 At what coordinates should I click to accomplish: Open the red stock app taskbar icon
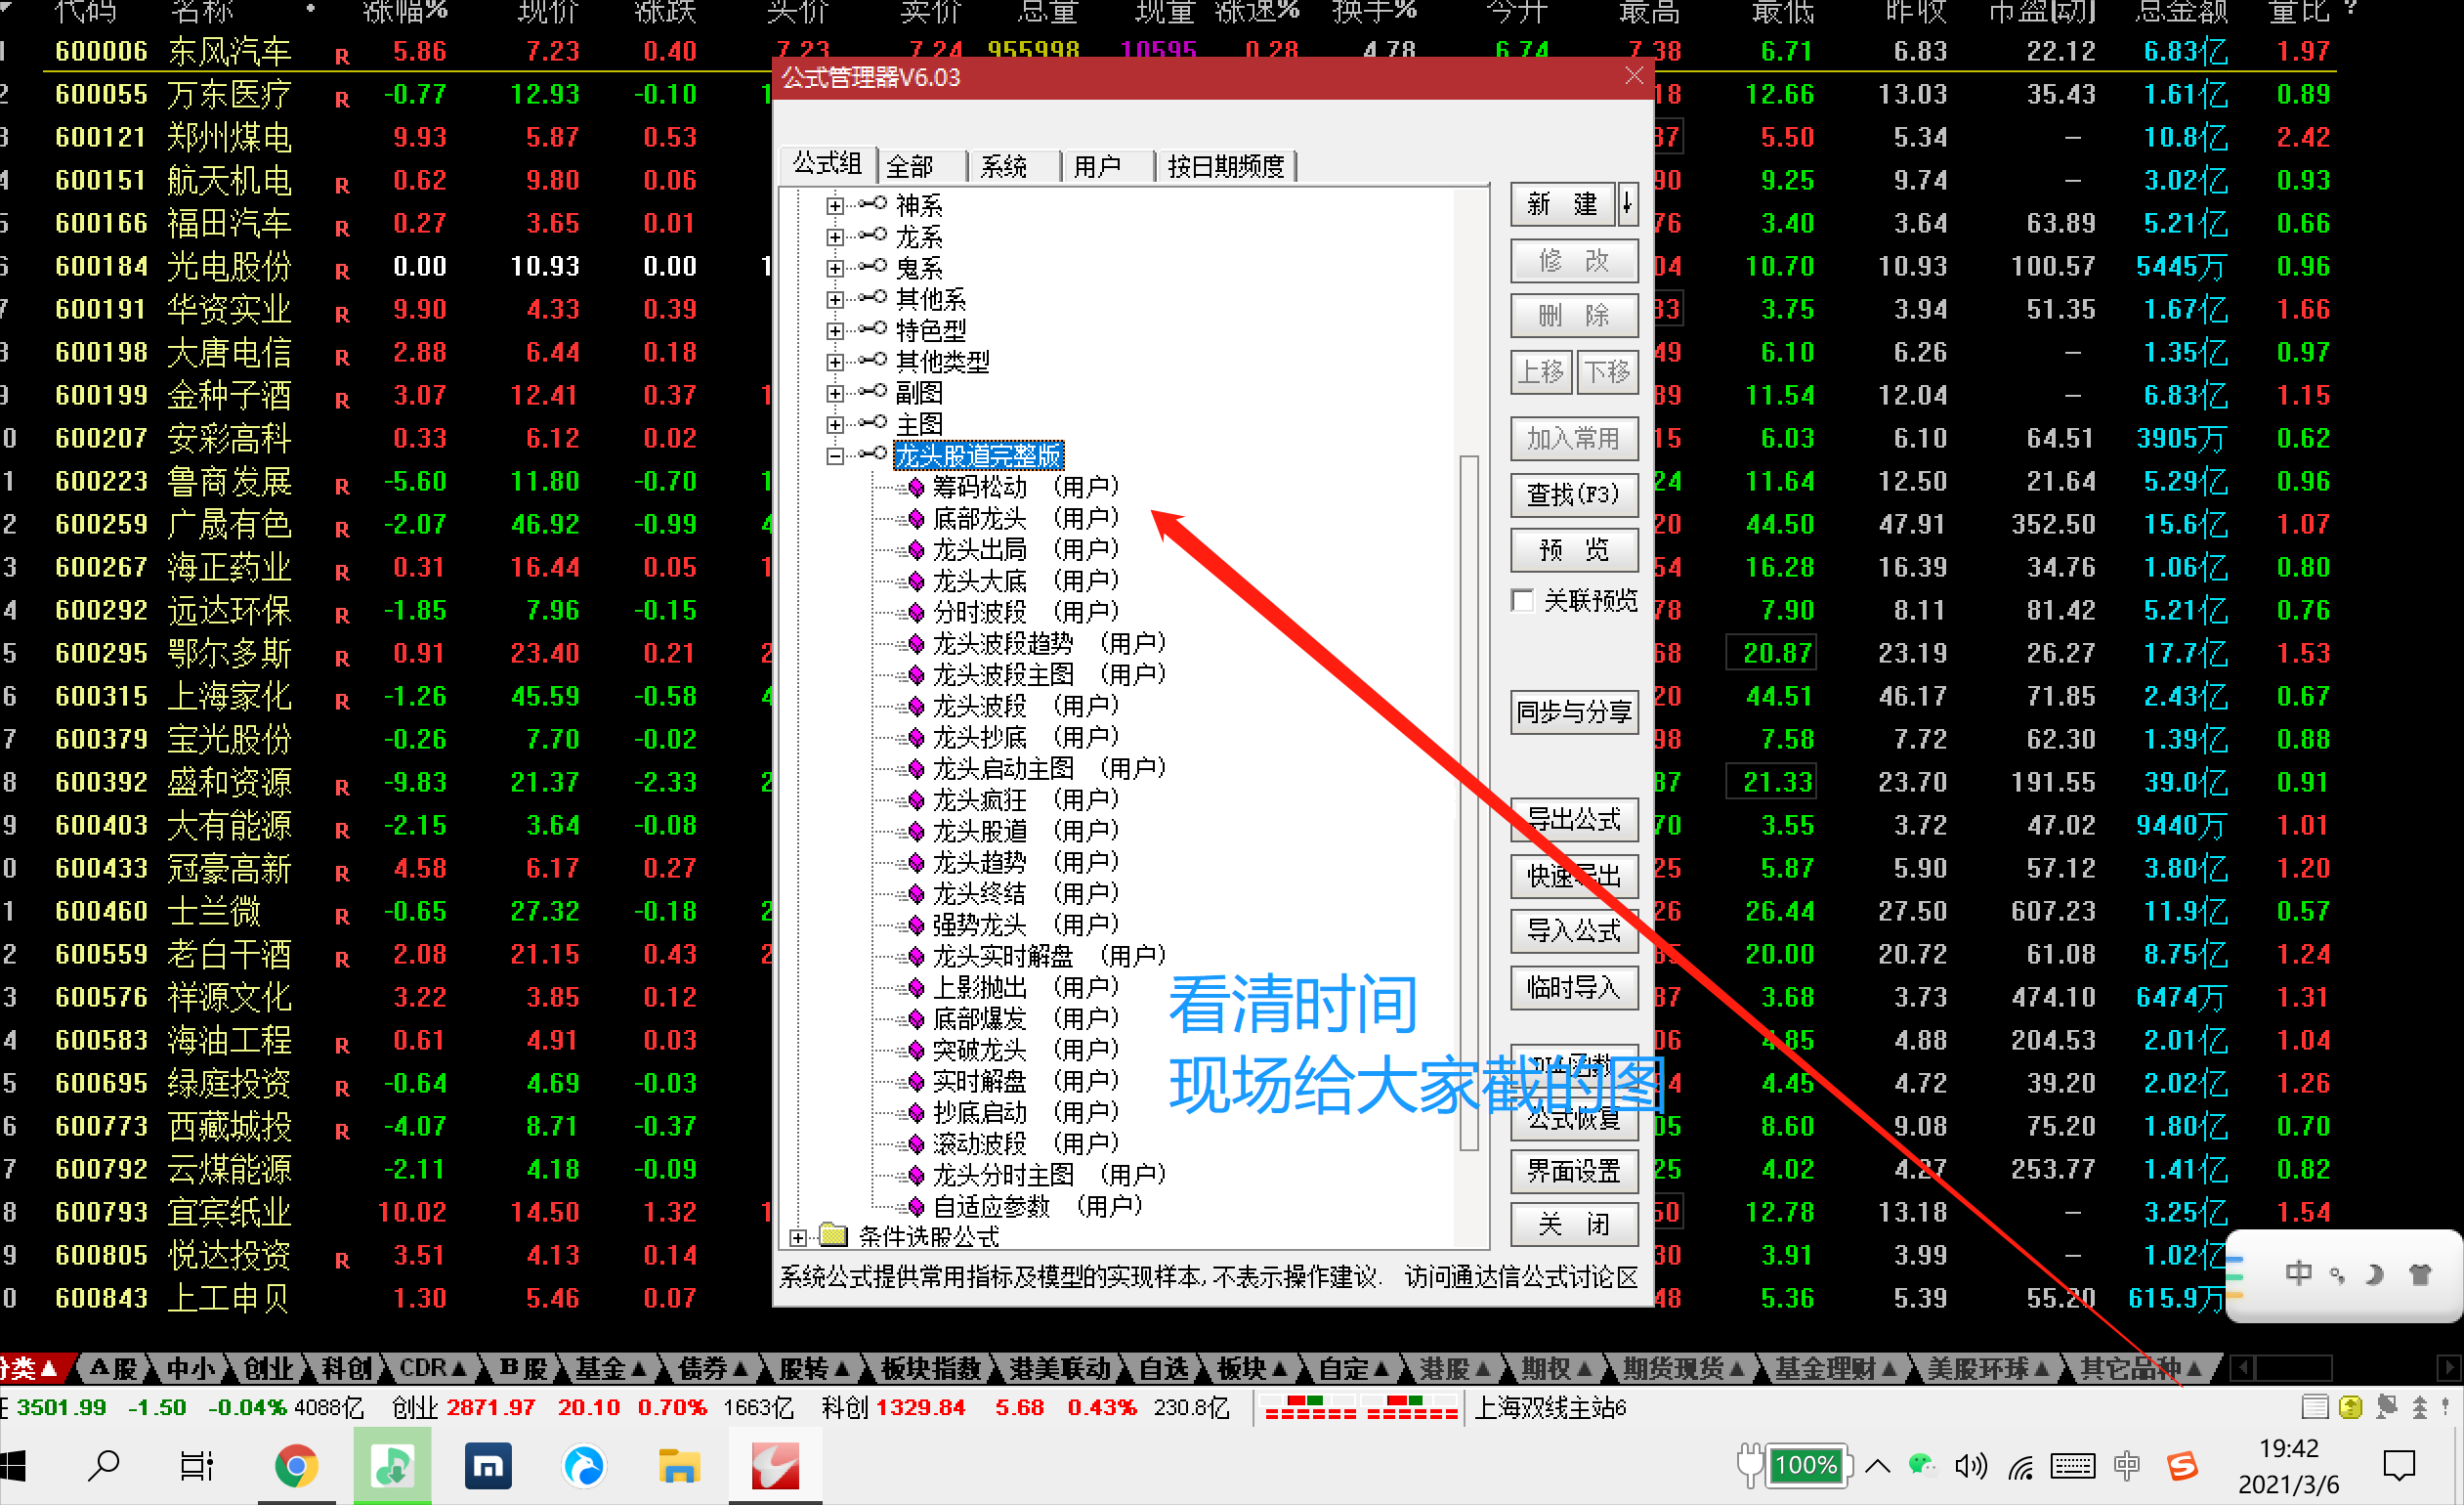tap(775, 1466)
